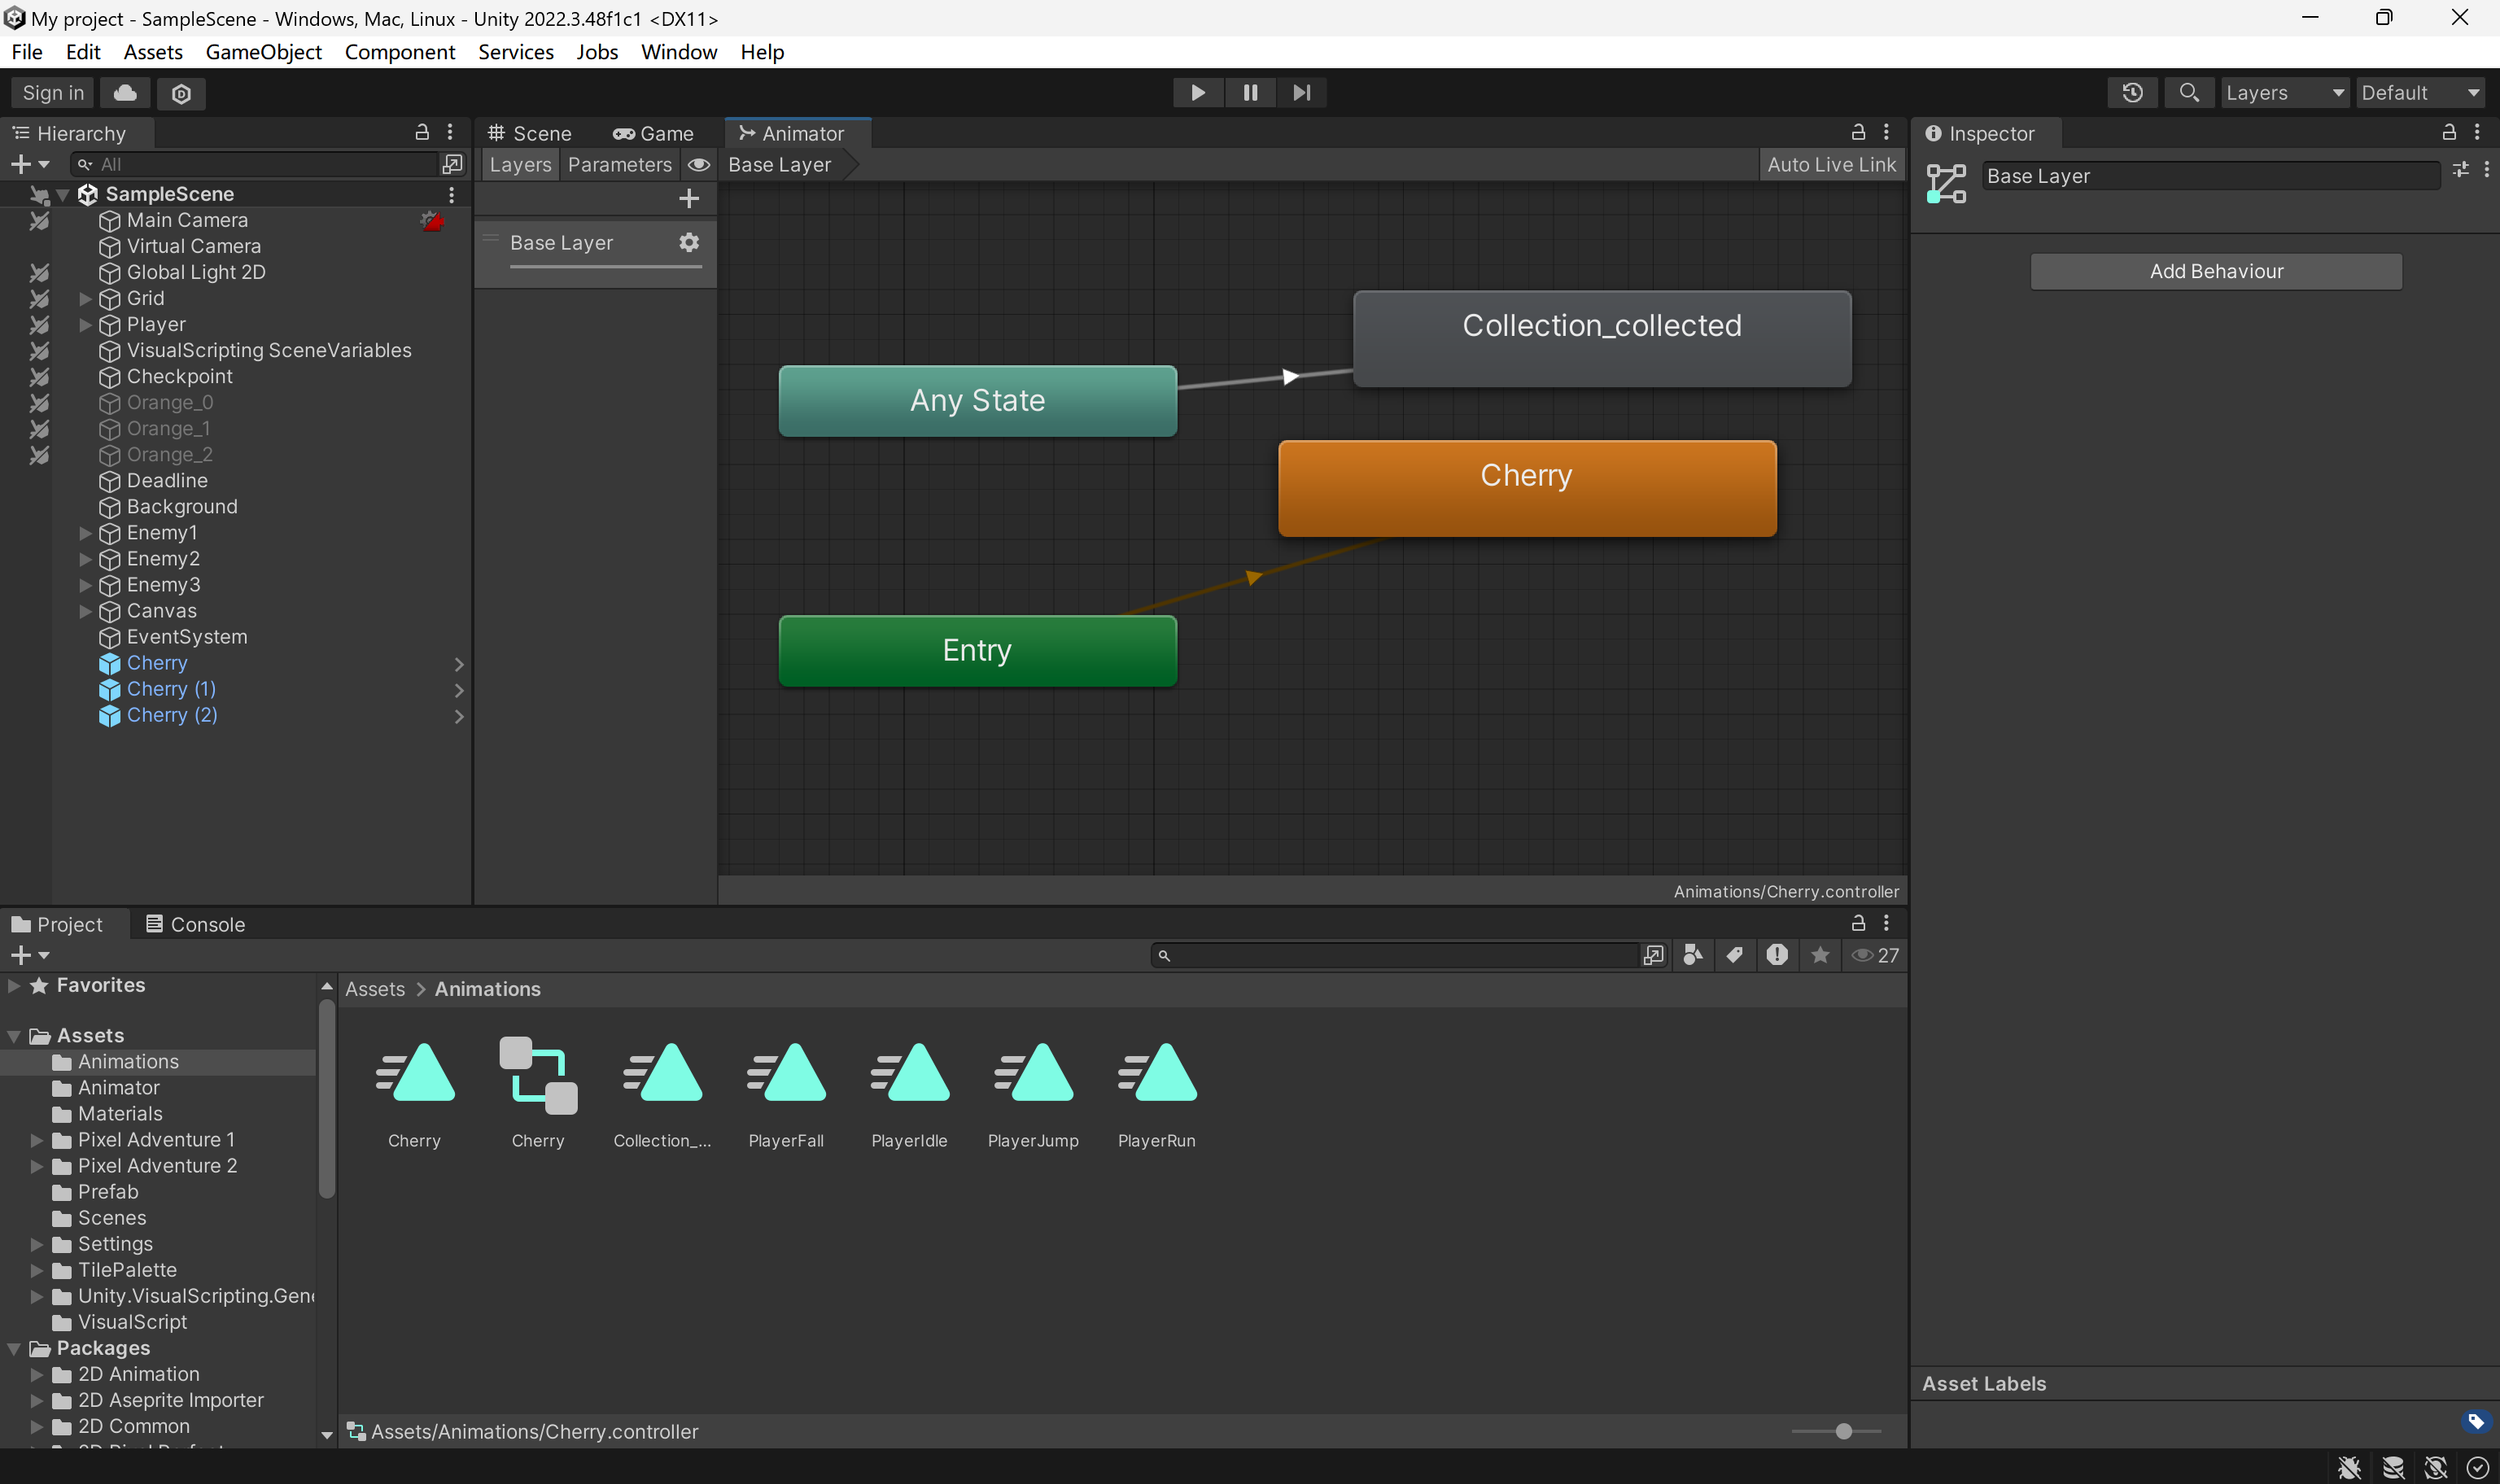Expand the Pixel Adventure 1 folder

click(37, 1140)
